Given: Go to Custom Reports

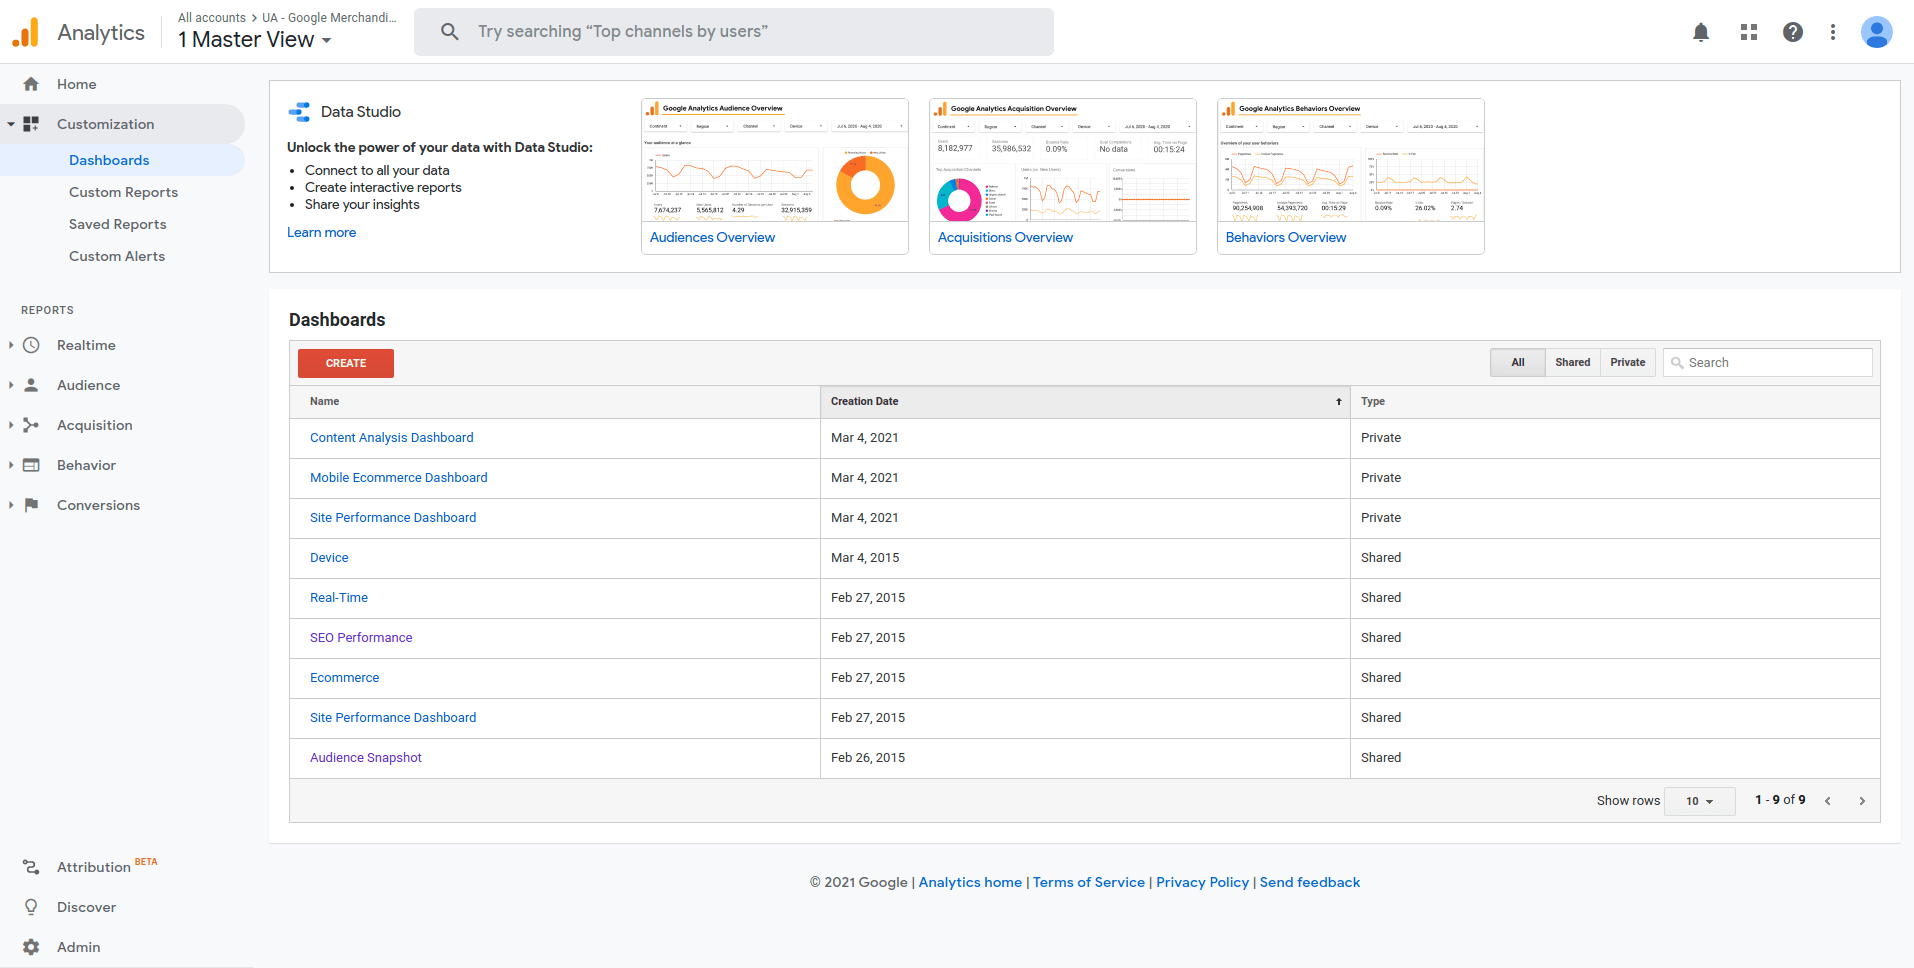Looking at the screenshot, I should click(123, 192).
